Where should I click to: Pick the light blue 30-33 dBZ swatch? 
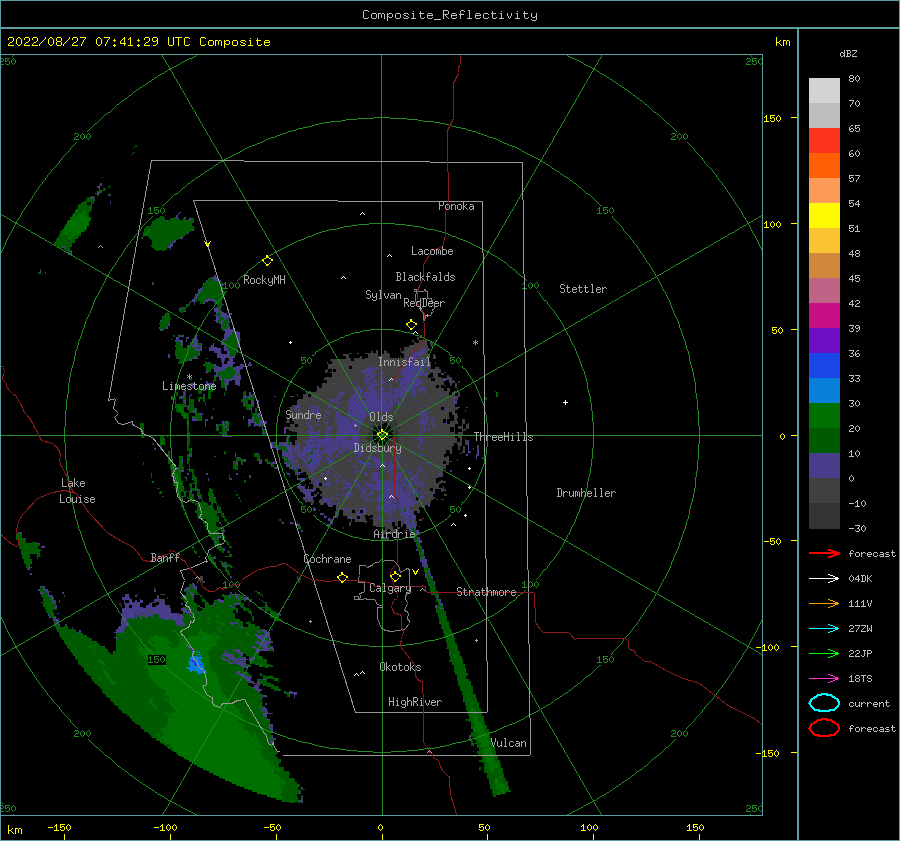tap(824, 391)
